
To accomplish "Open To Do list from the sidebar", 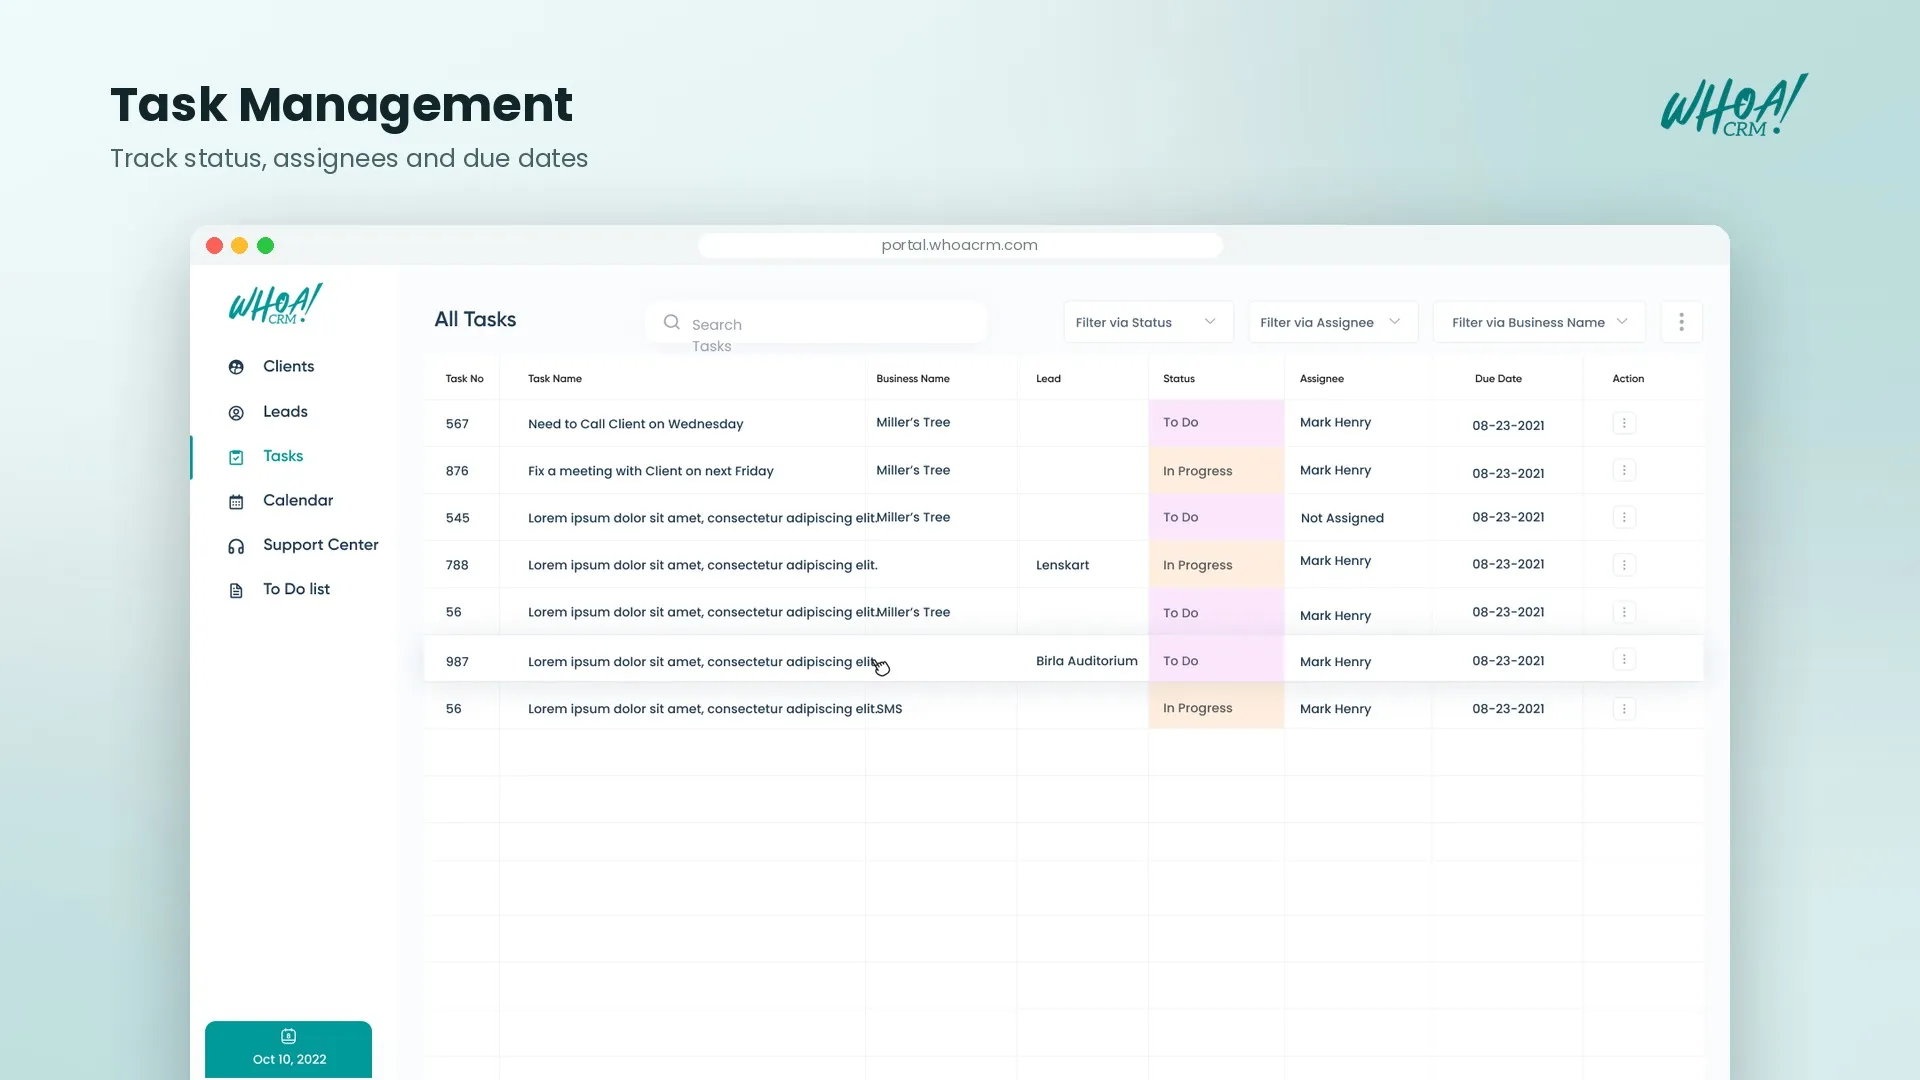I will coord(296,589).
